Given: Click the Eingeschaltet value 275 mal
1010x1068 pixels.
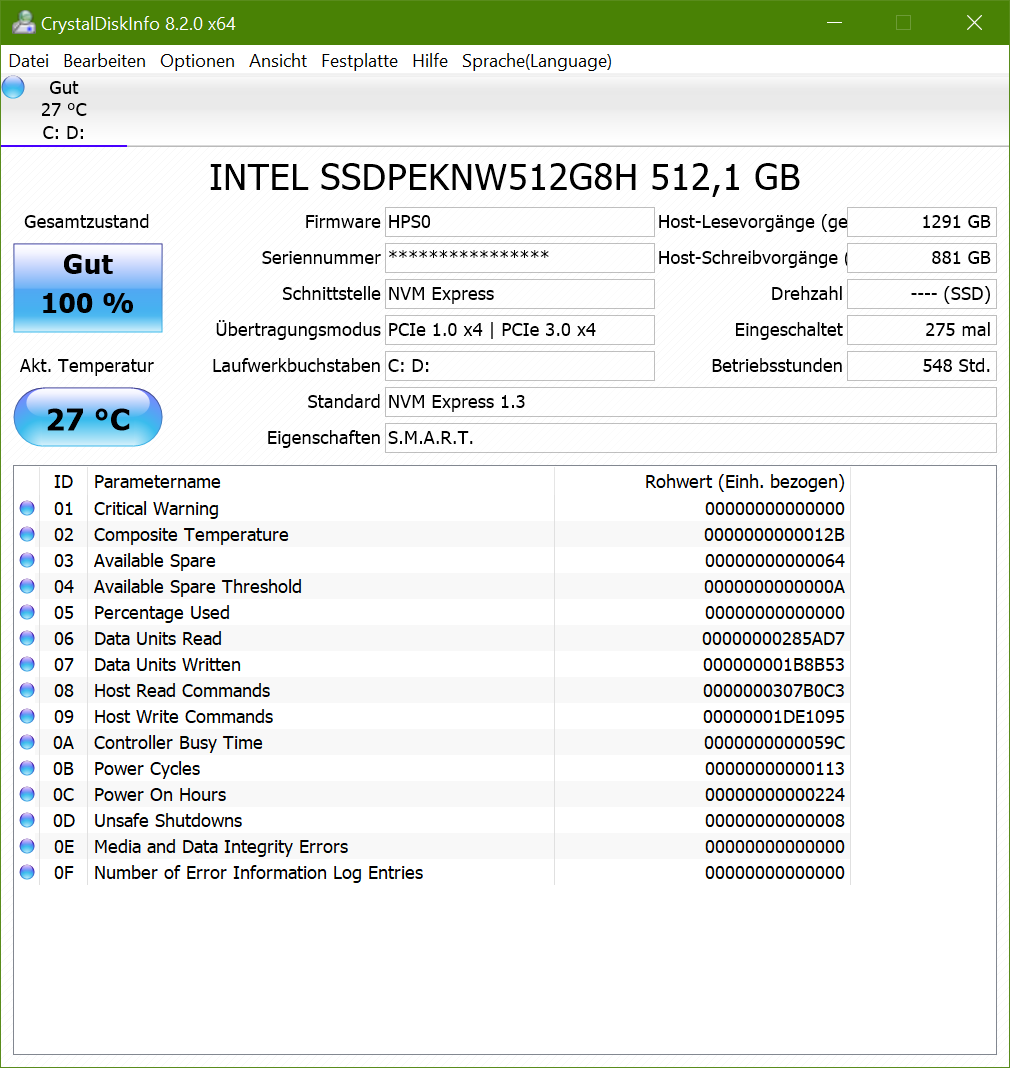Looking at the screenshot, I should tap(922, 330).
